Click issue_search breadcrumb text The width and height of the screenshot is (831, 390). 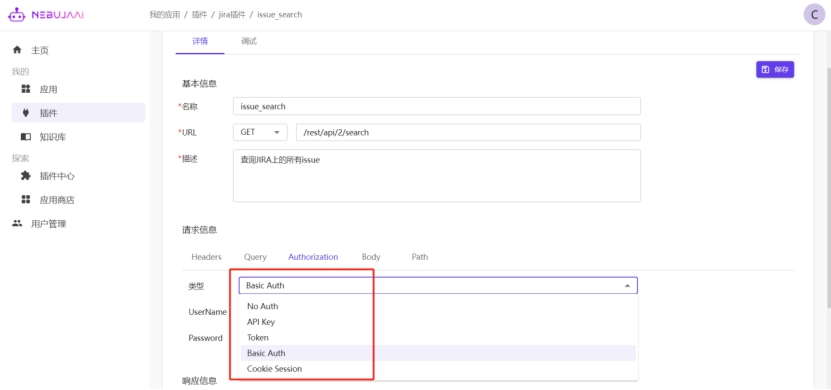(279, 15)
